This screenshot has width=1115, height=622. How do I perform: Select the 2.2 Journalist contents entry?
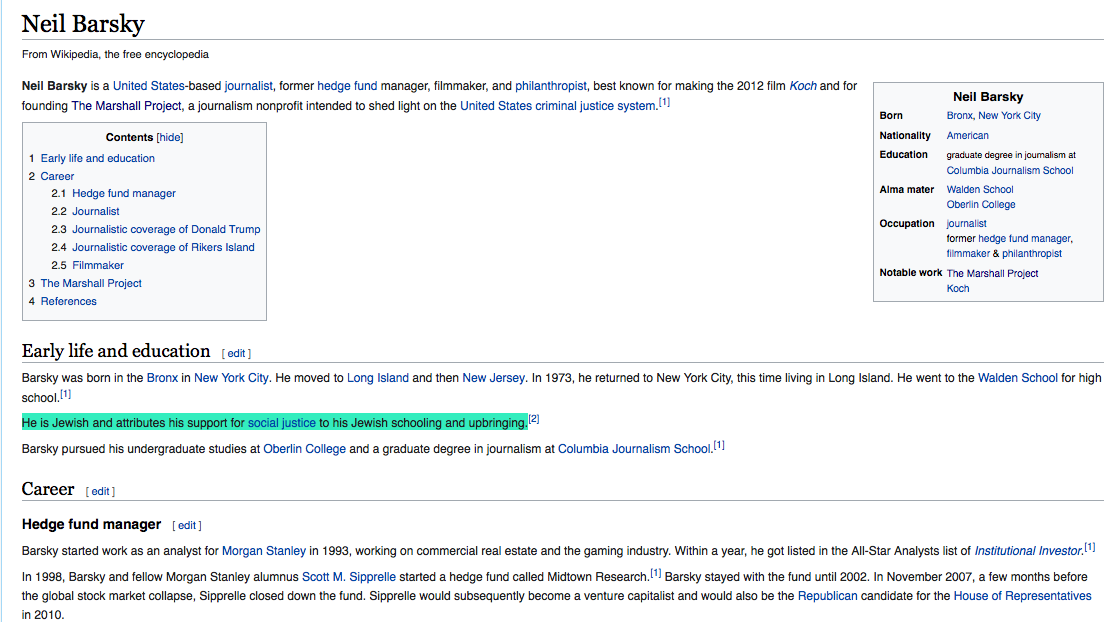click(95, 211)
